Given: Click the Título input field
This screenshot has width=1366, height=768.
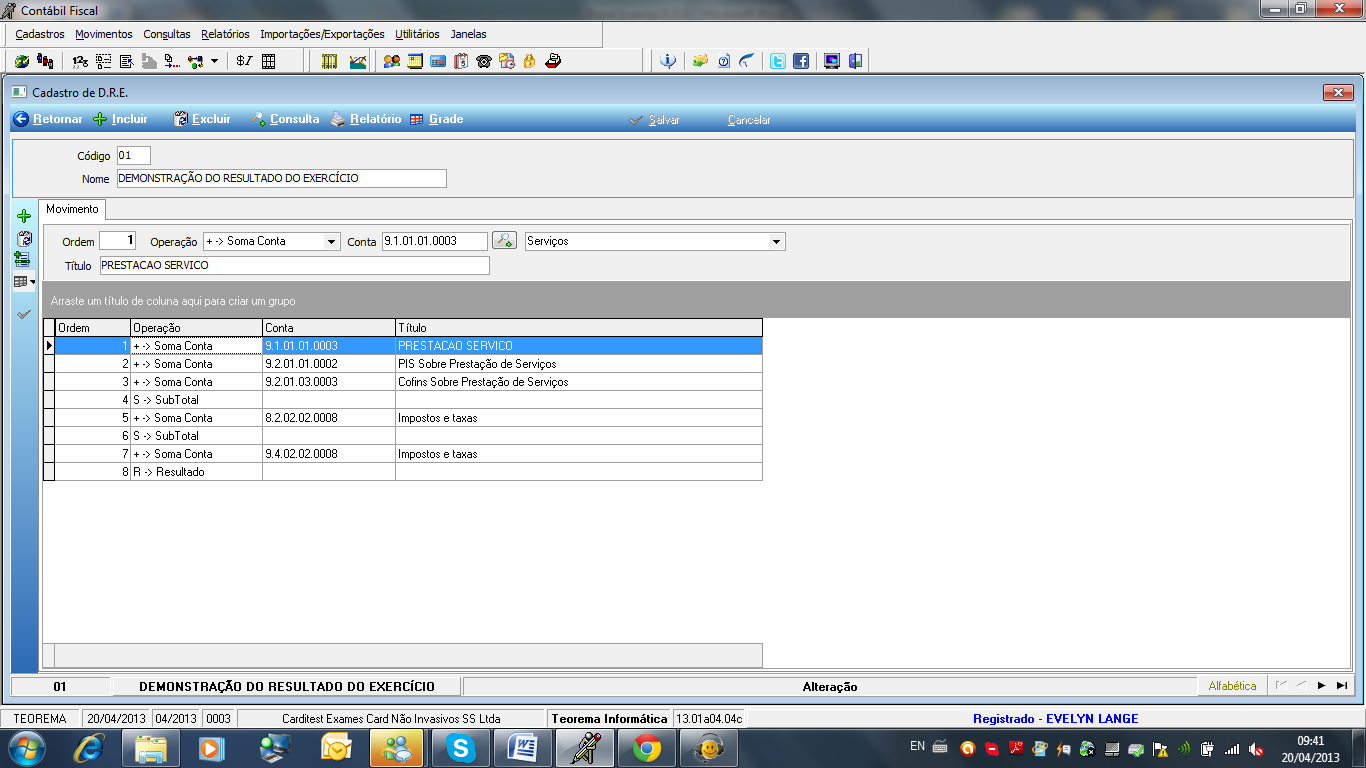Looking at the screenshot, I should tap(294, 266).
